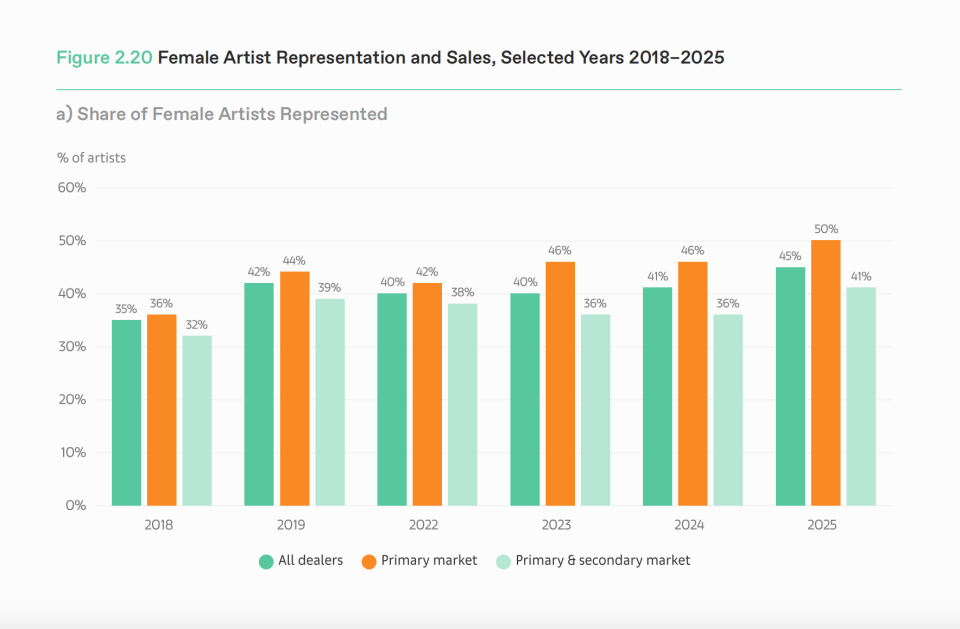
Task: Toggle the All dealers legend label
Action: (x=310, y=560)
